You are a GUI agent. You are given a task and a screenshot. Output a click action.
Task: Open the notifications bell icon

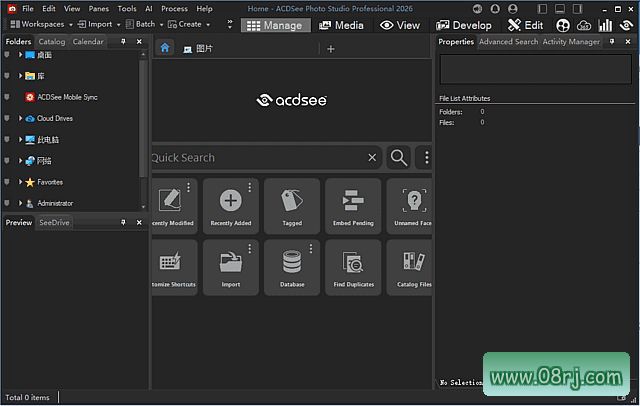click(x=627, y=25)
